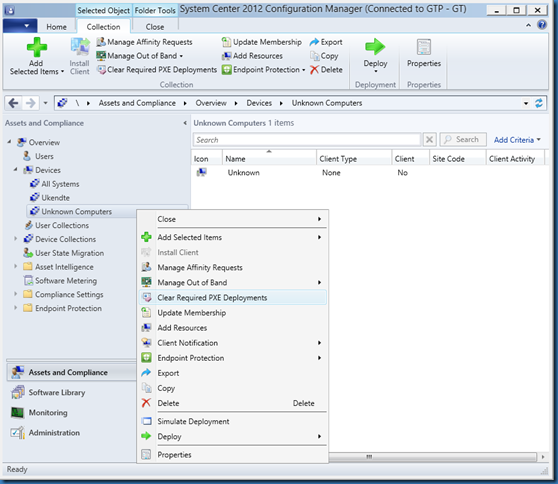Sort by the Name column header
The width and height of the screenshot is (558, 484).
pos(269,159)
